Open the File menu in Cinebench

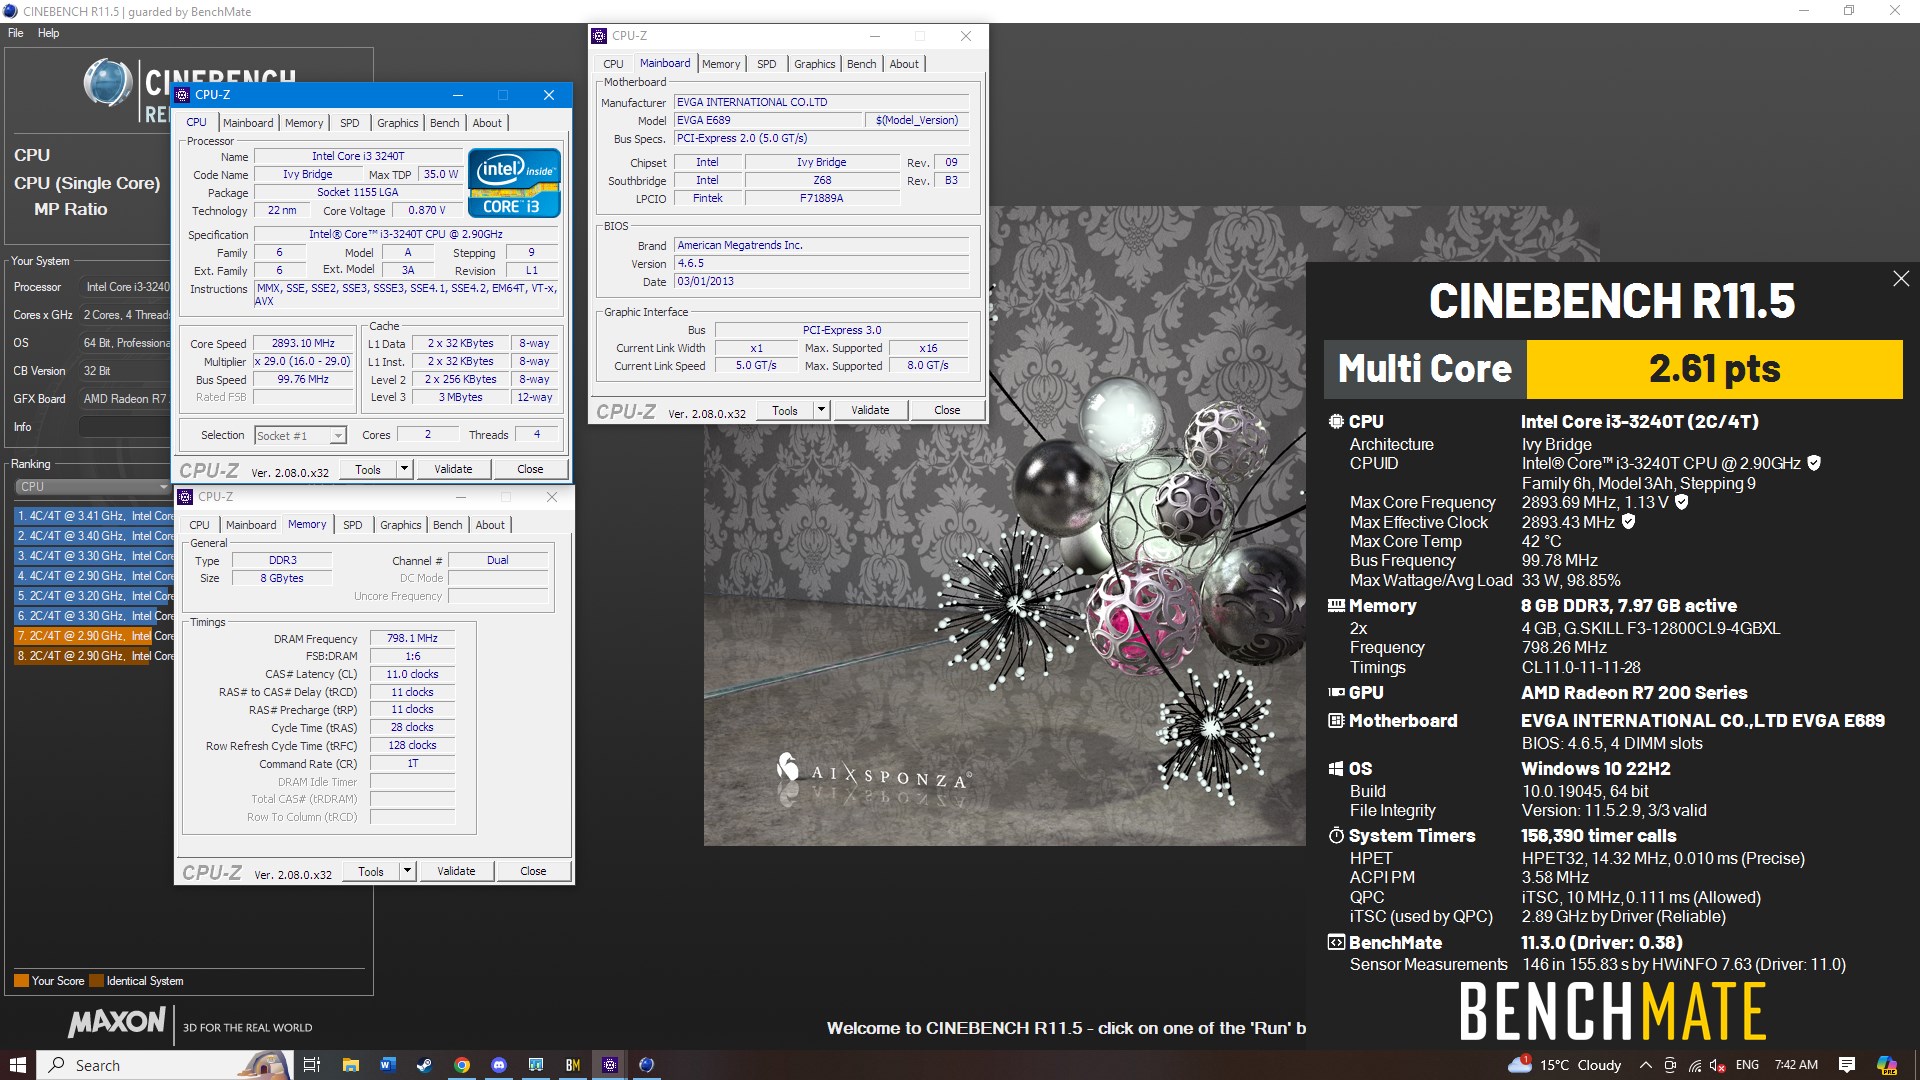pos(16,33)
